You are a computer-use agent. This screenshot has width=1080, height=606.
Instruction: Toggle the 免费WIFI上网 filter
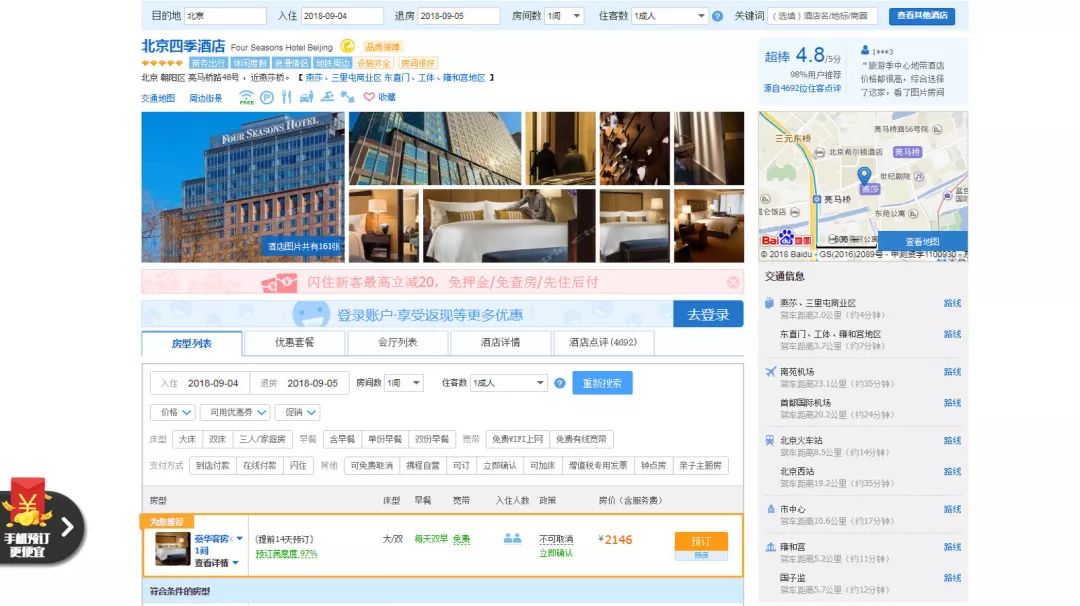517,439
